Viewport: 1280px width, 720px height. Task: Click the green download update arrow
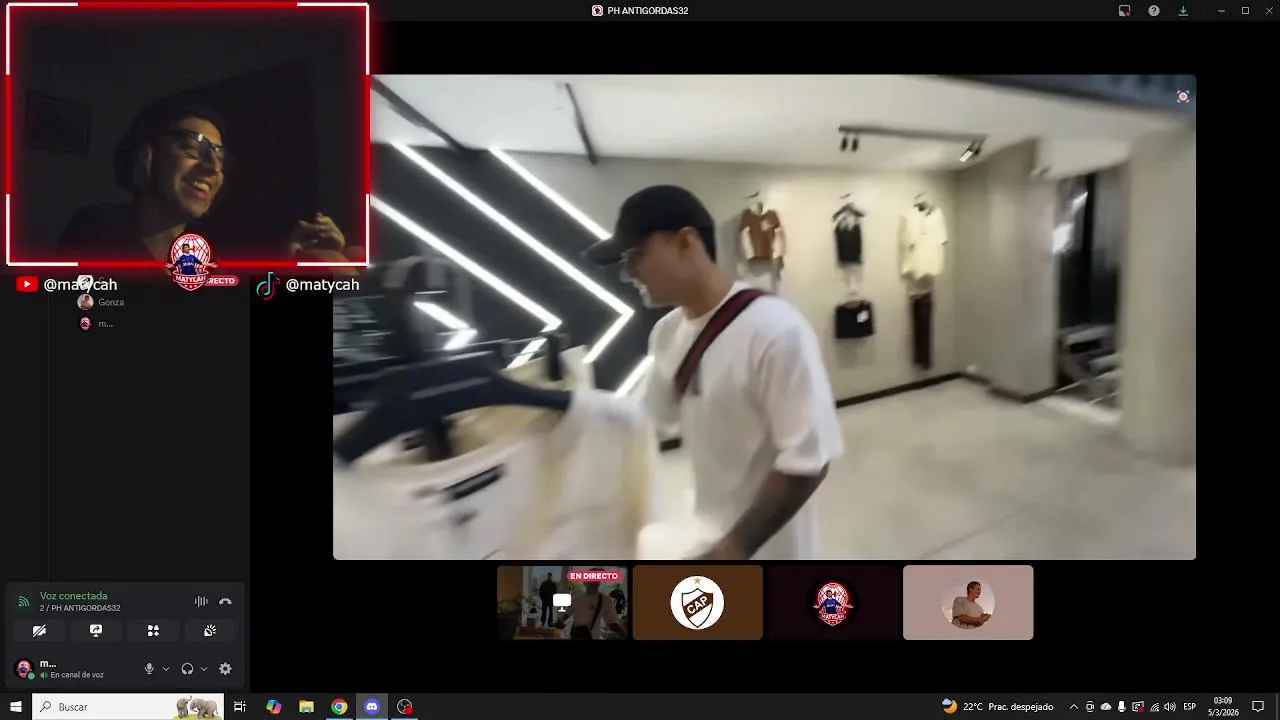coord(1183,11)
